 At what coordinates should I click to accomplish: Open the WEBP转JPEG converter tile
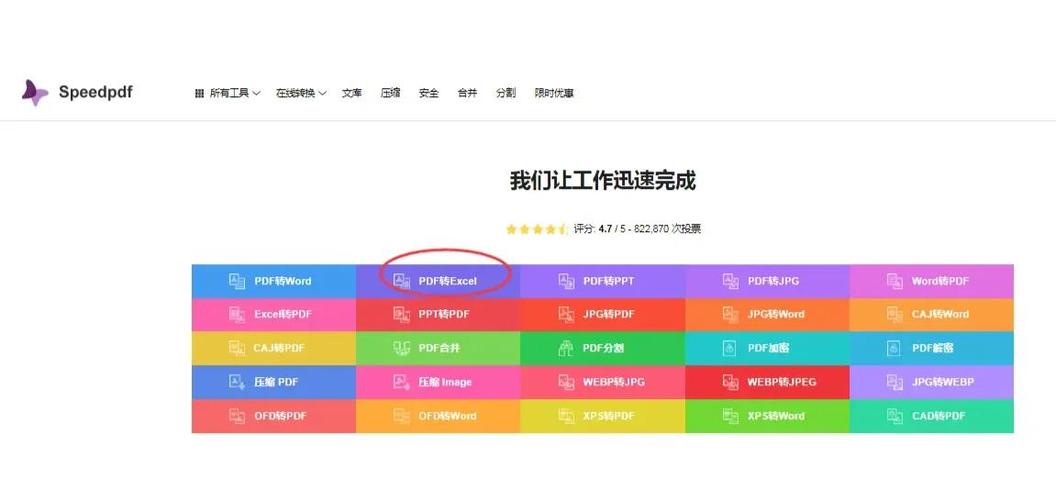[767, 382]
